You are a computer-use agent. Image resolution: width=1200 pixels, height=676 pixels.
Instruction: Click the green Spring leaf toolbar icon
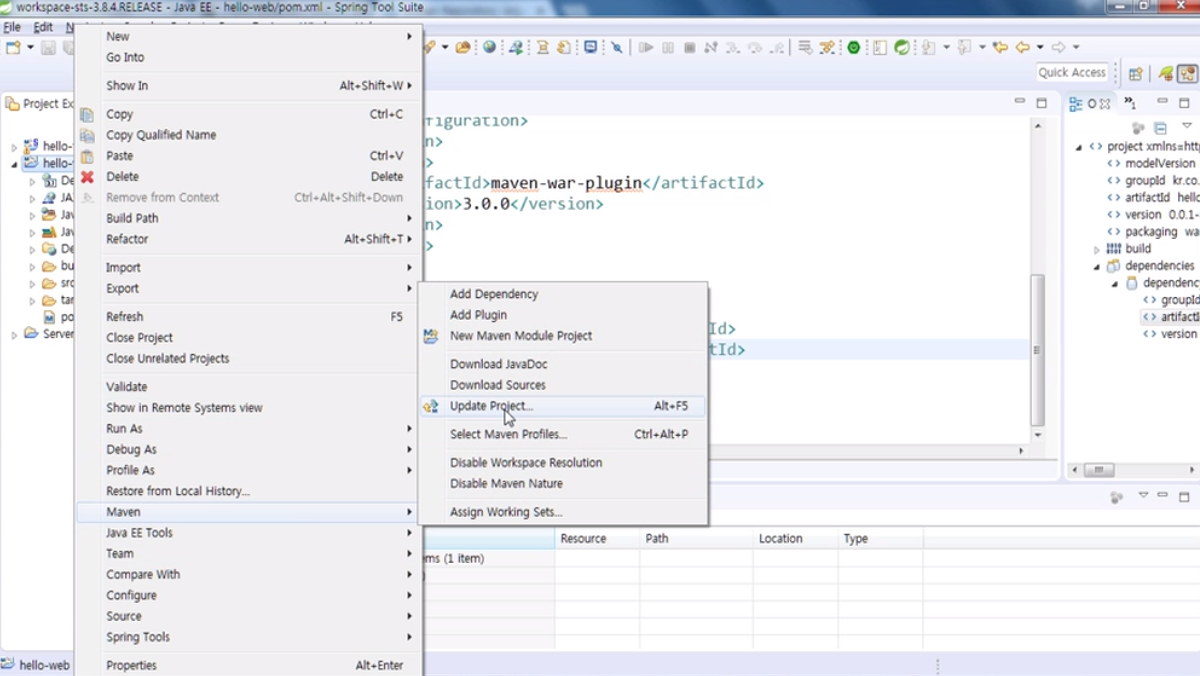(x=902, y=47)
